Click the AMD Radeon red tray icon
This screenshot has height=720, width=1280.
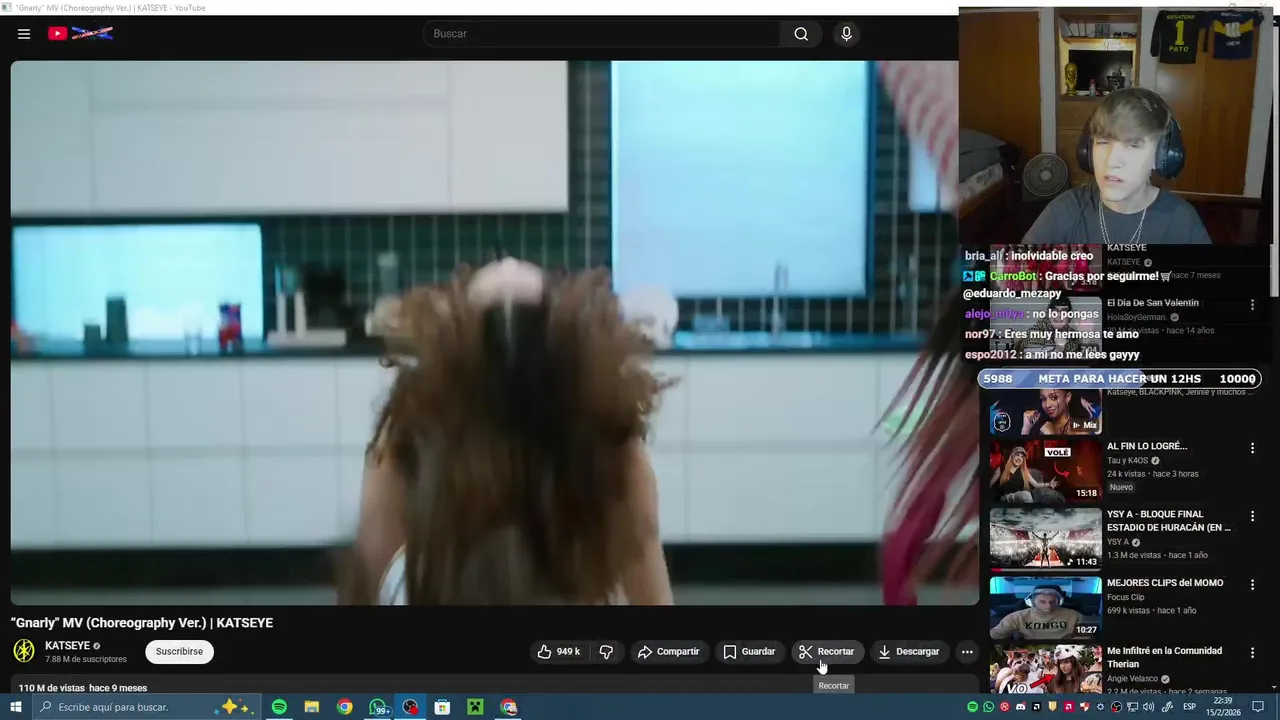coord(1069,707)
